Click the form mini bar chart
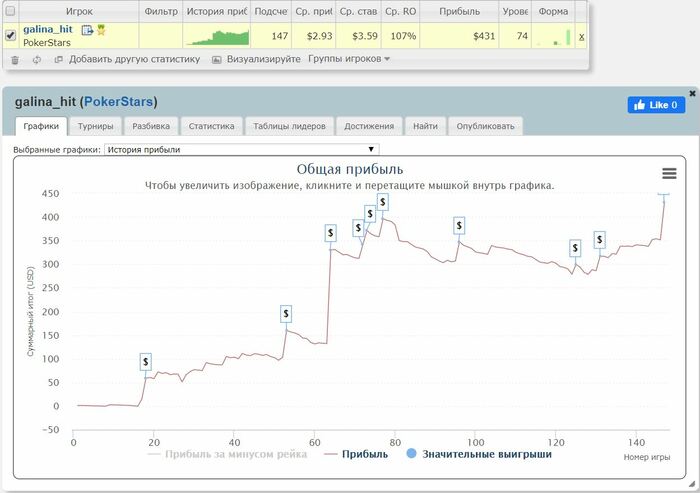 [x=554, y=38]
